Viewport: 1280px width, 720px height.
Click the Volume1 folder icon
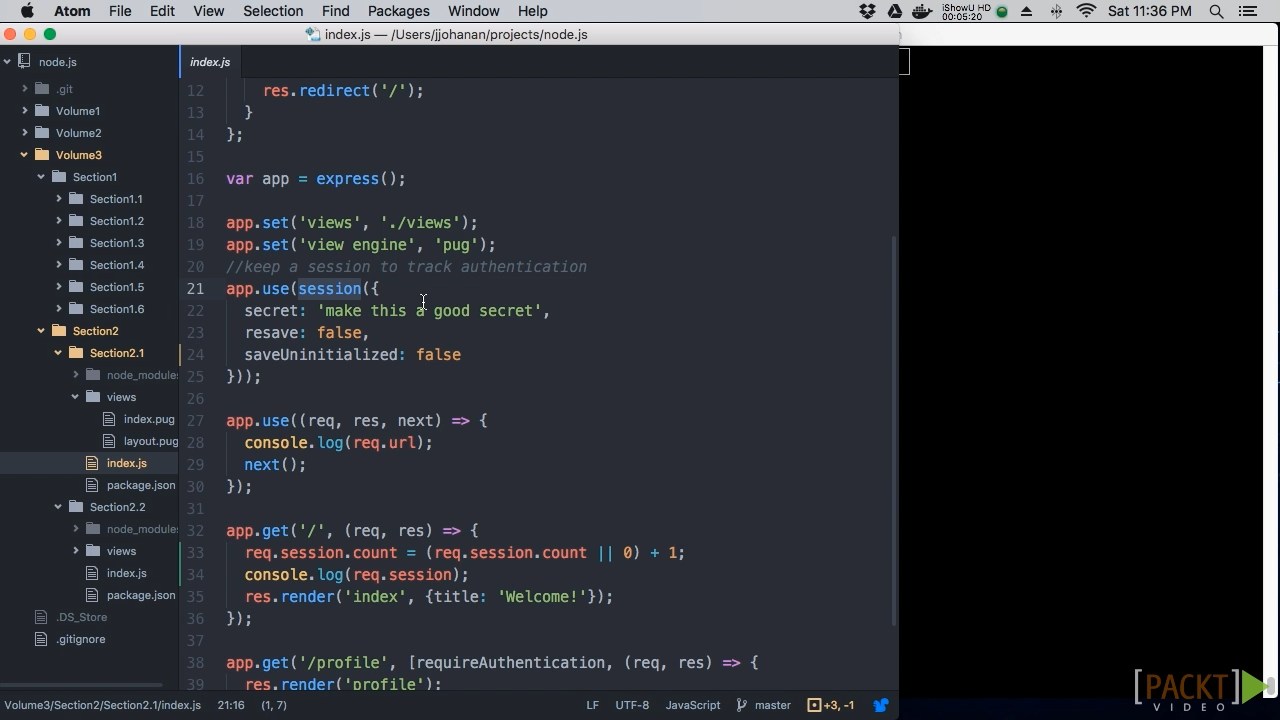pyautogui.click(x=42, y=111)
